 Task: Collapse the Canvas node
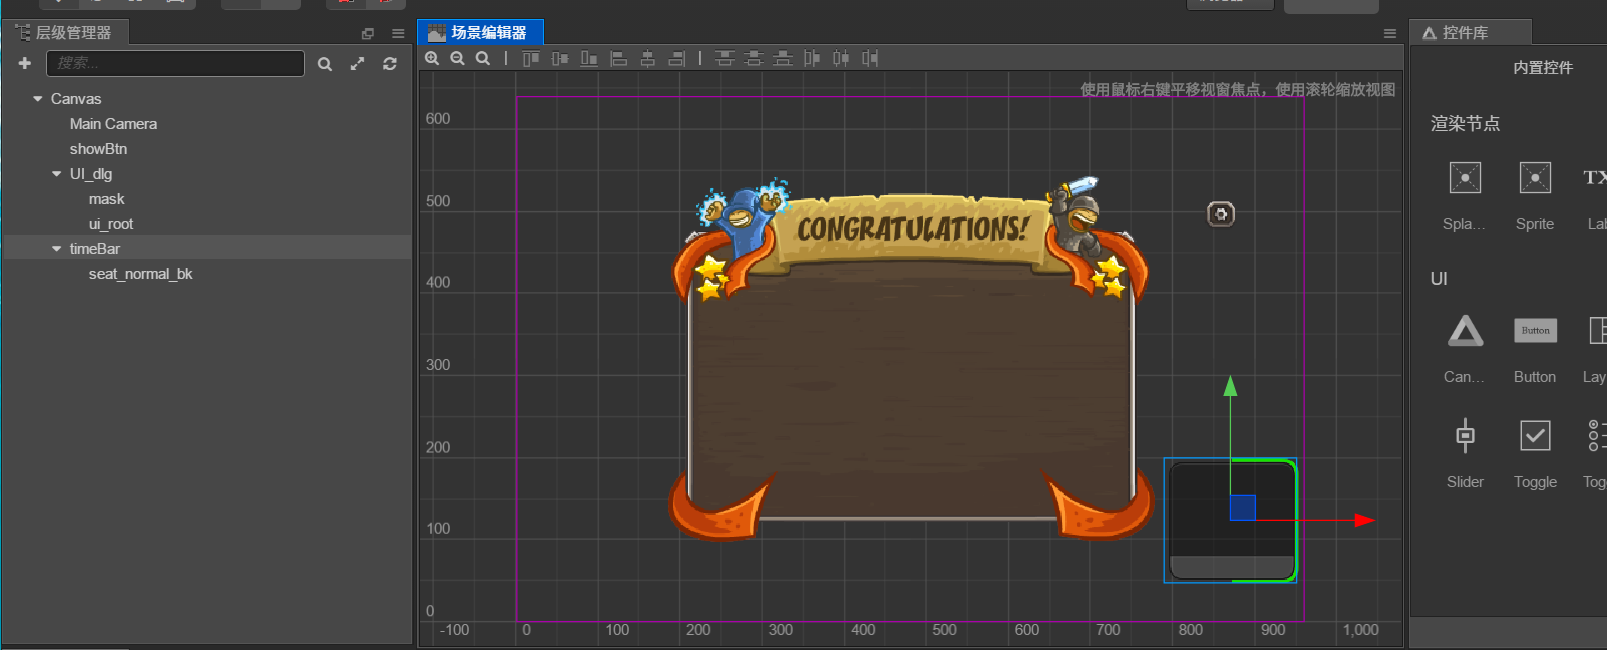click(38, 99)
